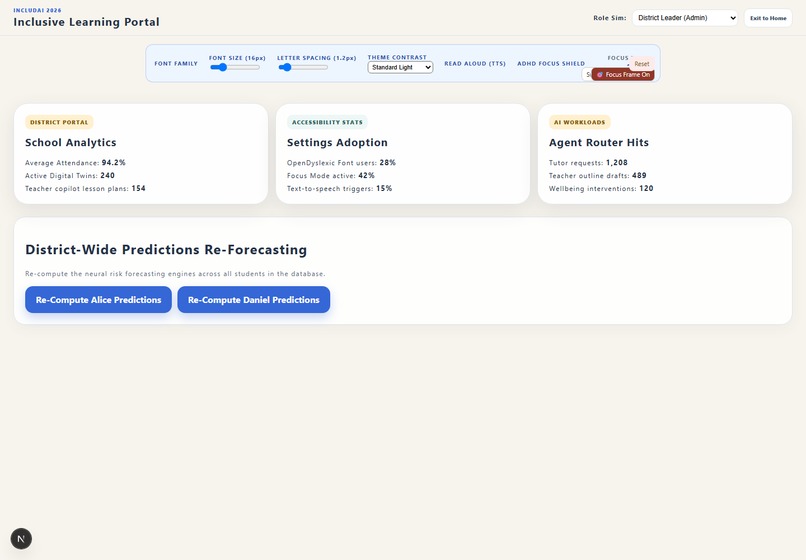The image size is (806, 560).
Task: Click Teacher copilot lesson plans 154
Action: coord(85,188)
